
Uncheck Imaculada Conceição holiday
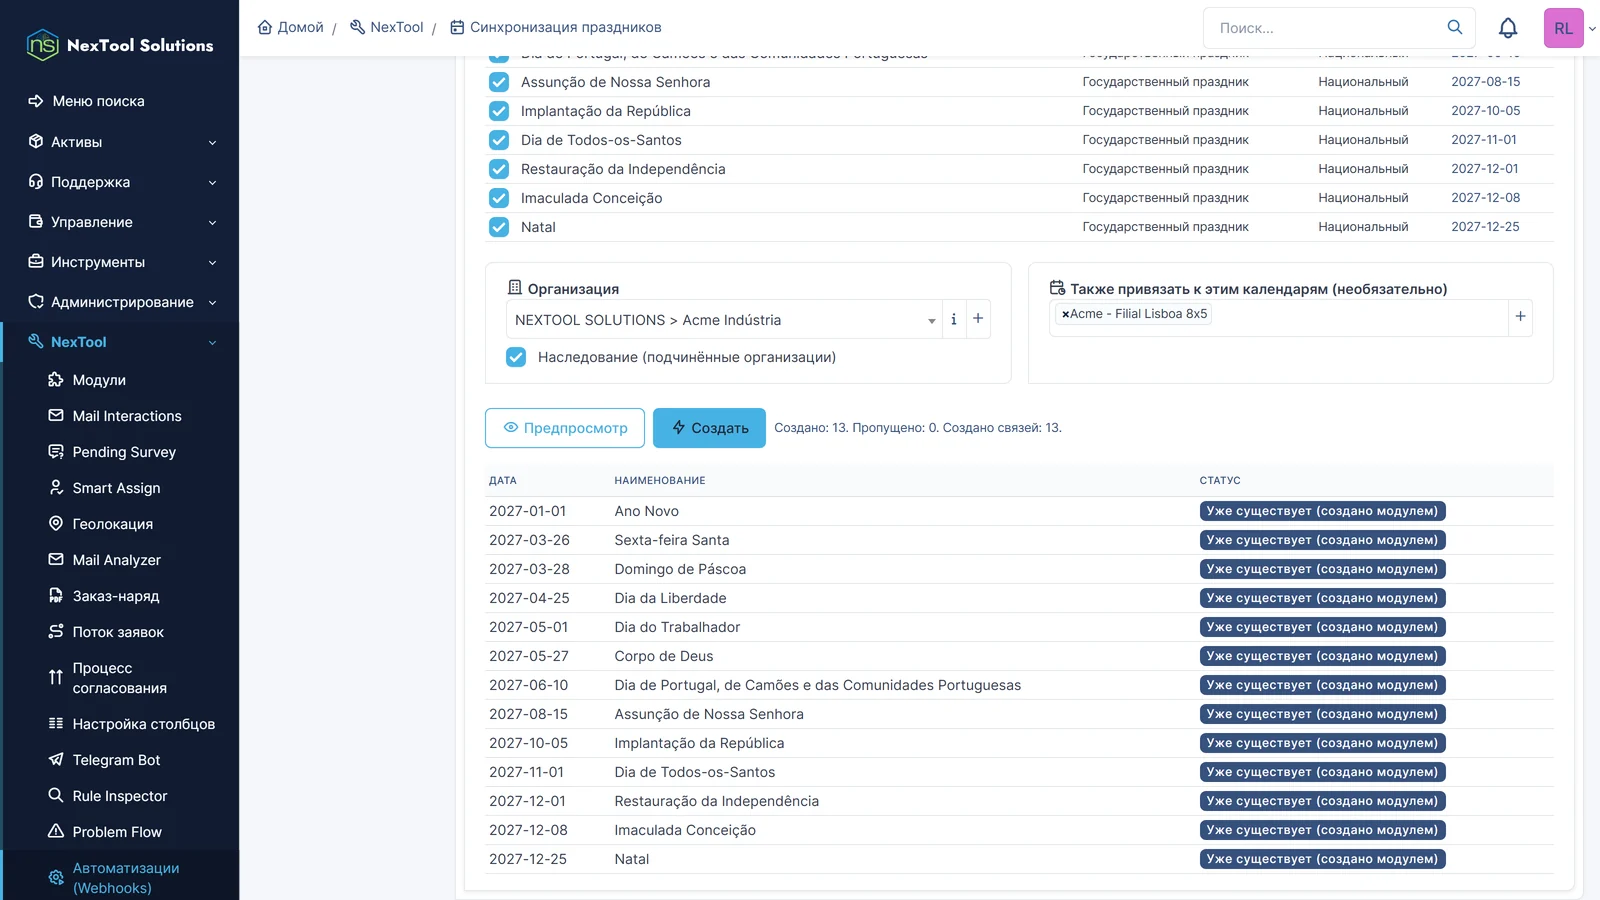499,198
